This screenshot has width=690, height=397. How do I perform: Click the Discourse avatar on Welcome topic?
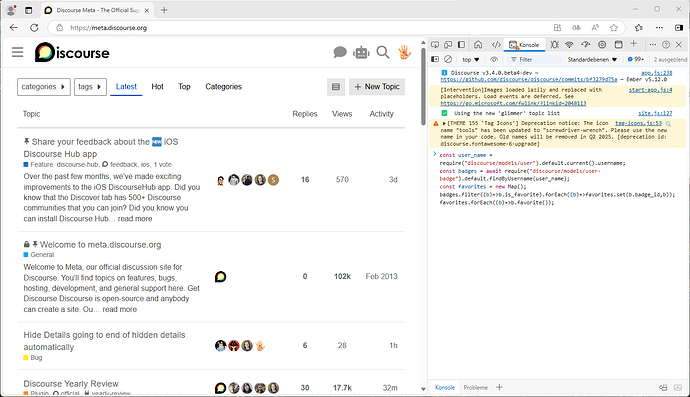(x=220, y=277)
